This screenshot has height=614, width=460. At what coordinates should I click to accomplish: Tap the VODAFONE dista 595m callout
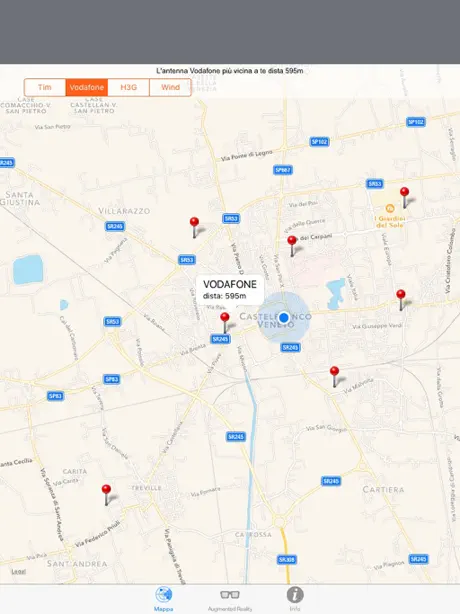point(230,290)
